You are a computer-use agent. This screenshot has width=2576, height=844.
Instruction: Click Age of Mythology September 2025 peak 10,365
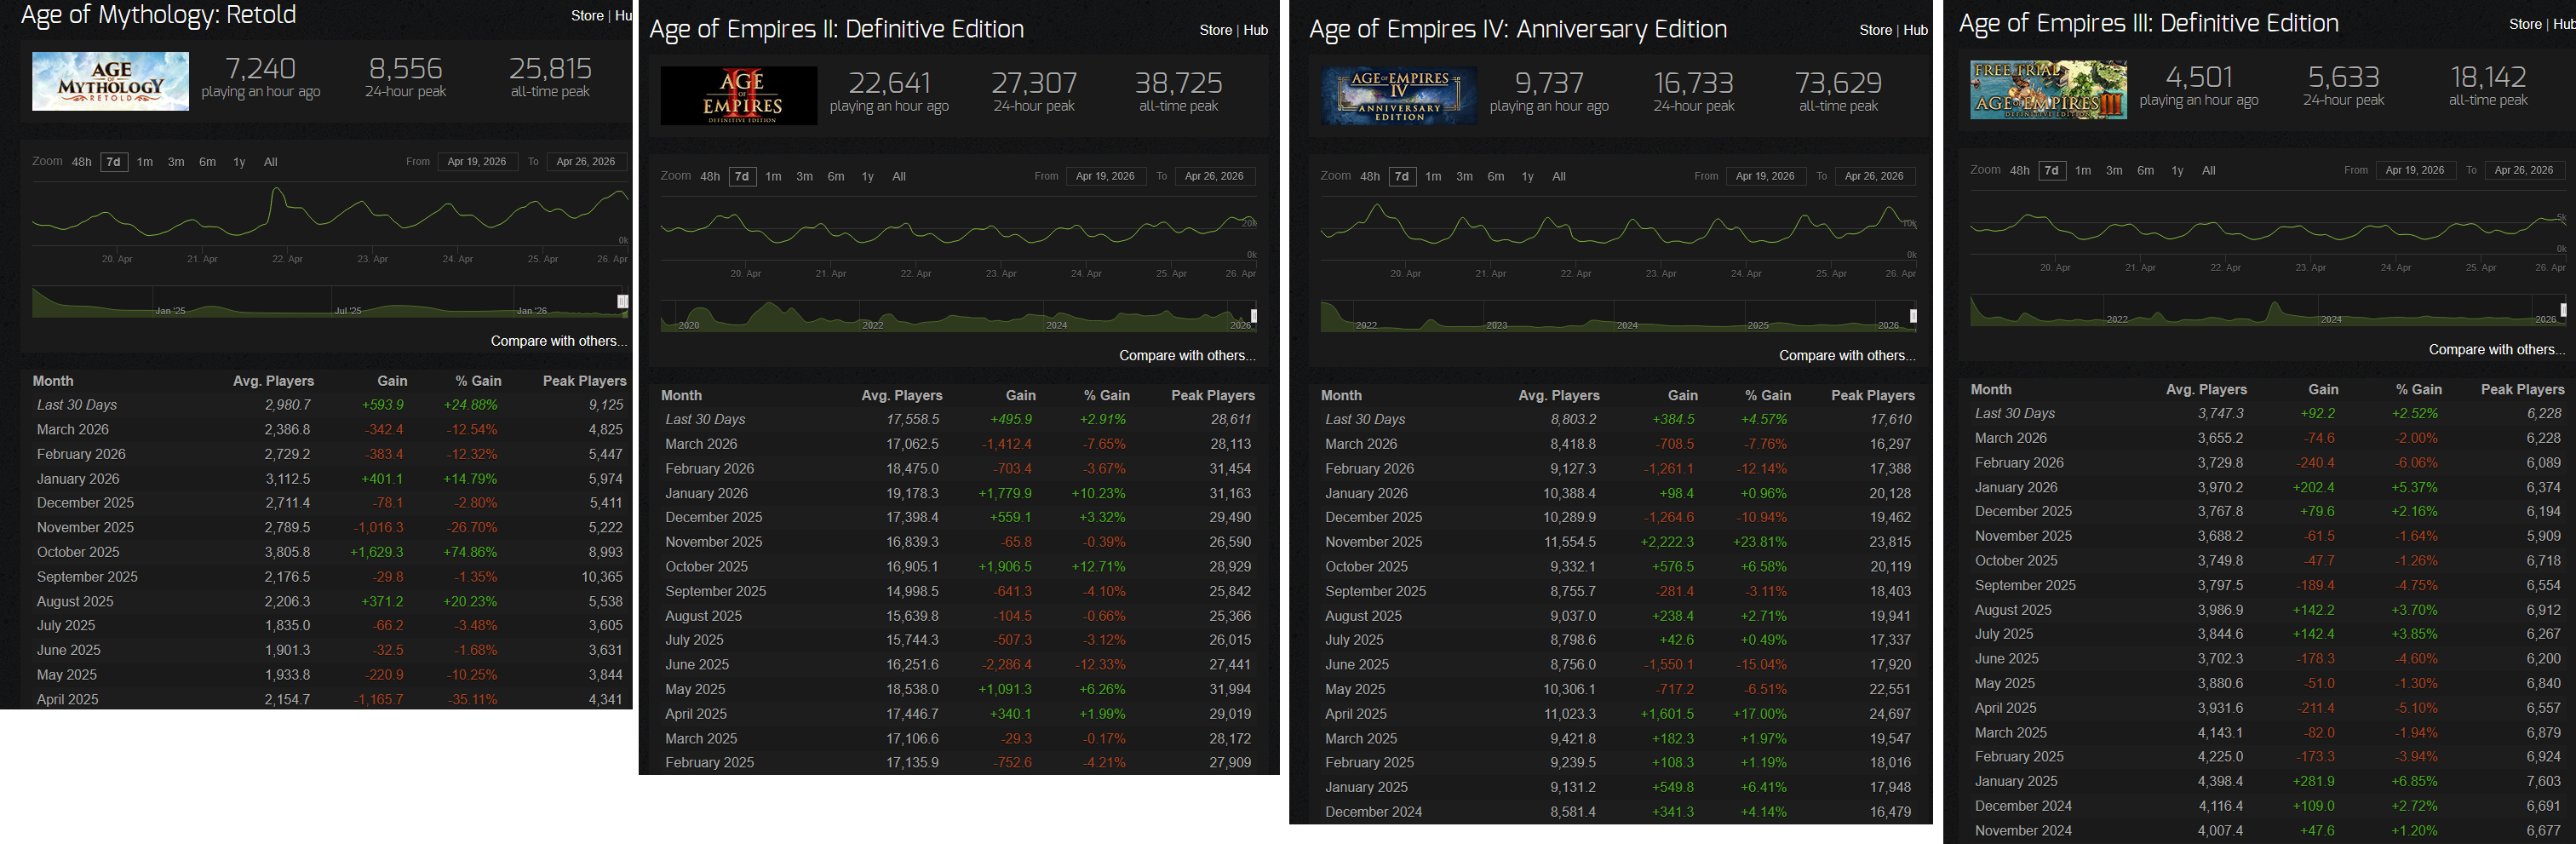602,577
